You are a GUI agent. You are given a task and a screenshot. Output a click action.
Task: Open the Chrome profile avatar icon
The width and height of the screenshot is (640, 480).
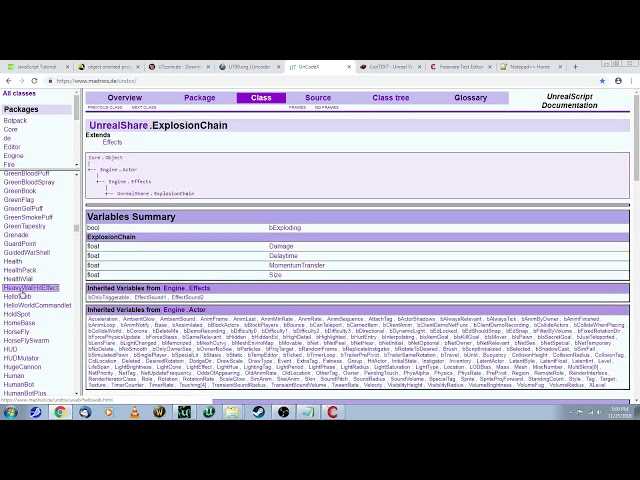coord(618,81)
